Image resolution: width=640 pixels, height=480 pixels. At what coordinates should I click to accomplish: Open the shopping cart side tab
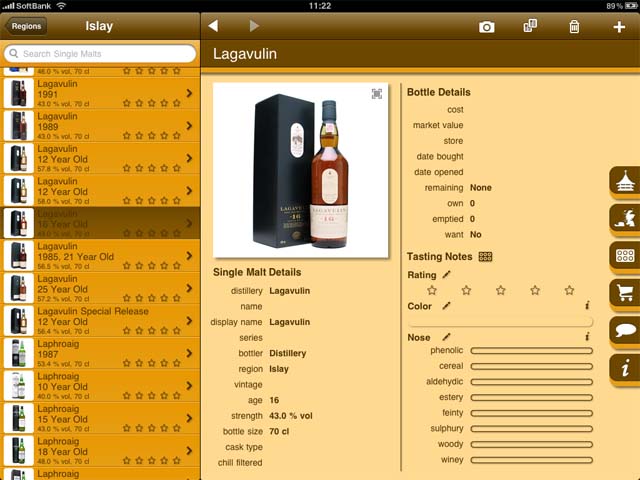(625, 293)
